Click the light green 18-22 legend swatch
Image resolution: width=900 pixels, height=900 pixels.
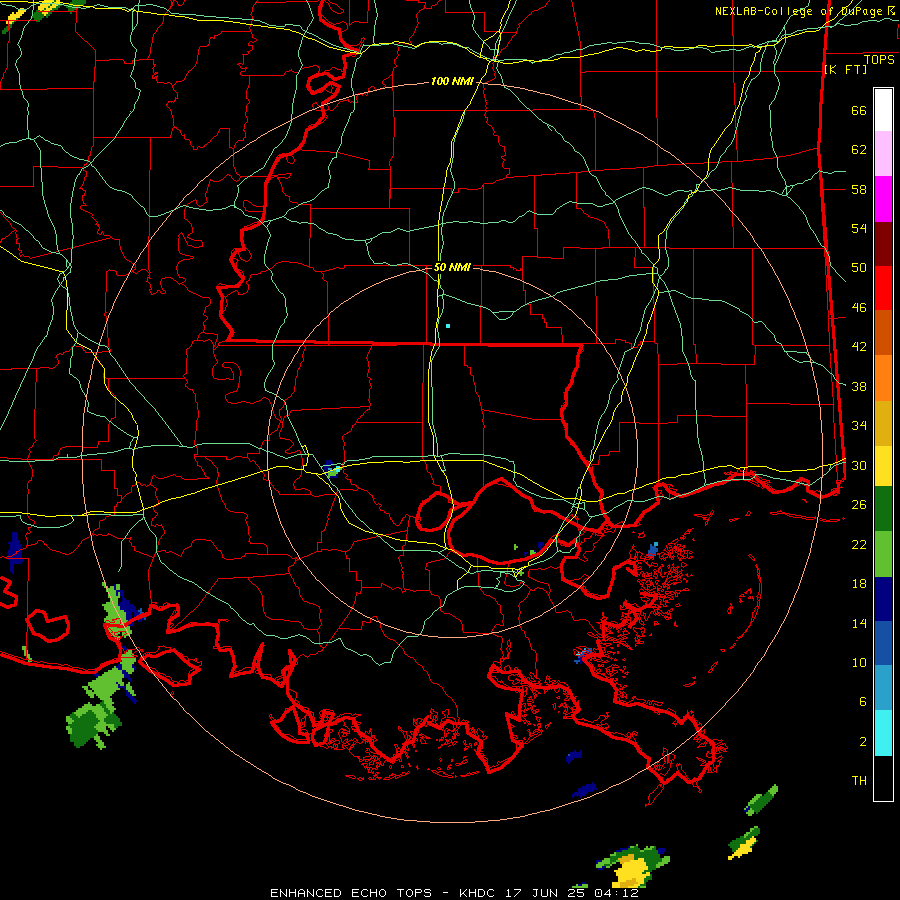click(x=883, y=554)
